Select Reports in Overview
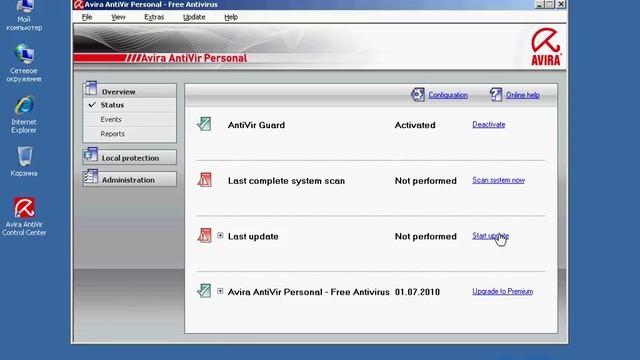 (113, 133)
